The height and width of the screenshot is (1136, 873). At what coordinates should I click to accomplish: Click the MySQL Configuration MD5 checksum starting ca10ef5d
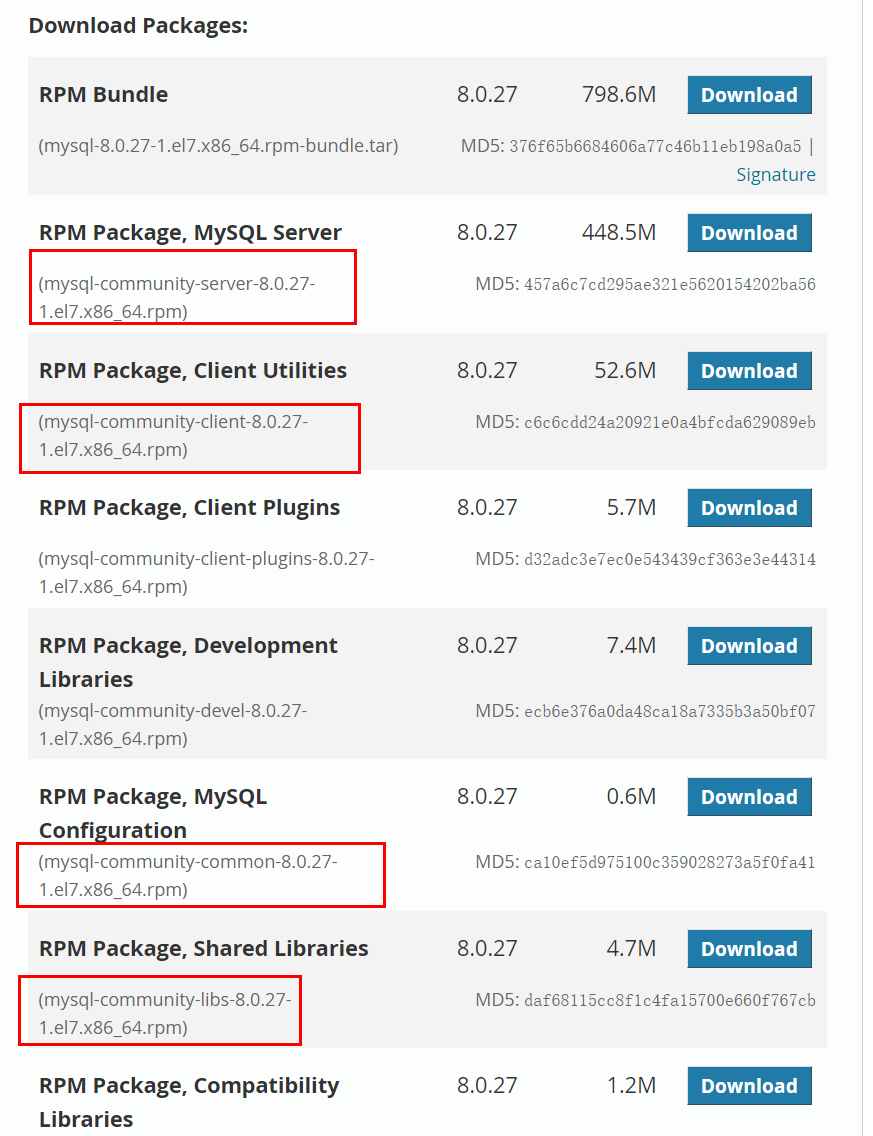coord(669,862)
